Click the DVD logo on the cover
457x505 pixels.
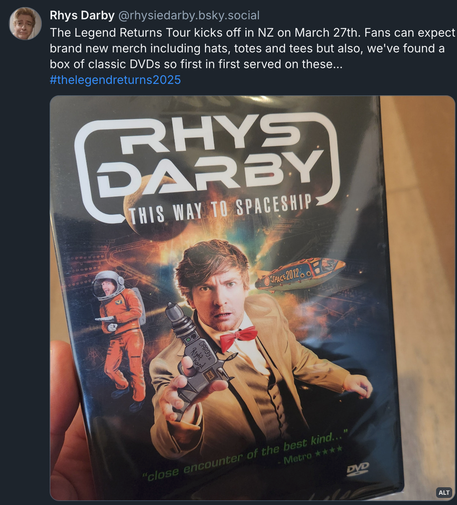pos(358,468)
